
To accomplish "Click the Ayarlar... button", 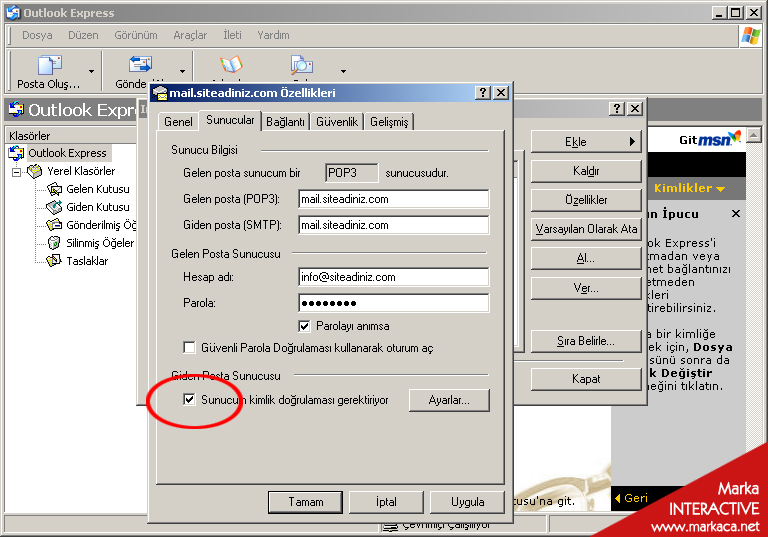I will [x=449, y=400].
